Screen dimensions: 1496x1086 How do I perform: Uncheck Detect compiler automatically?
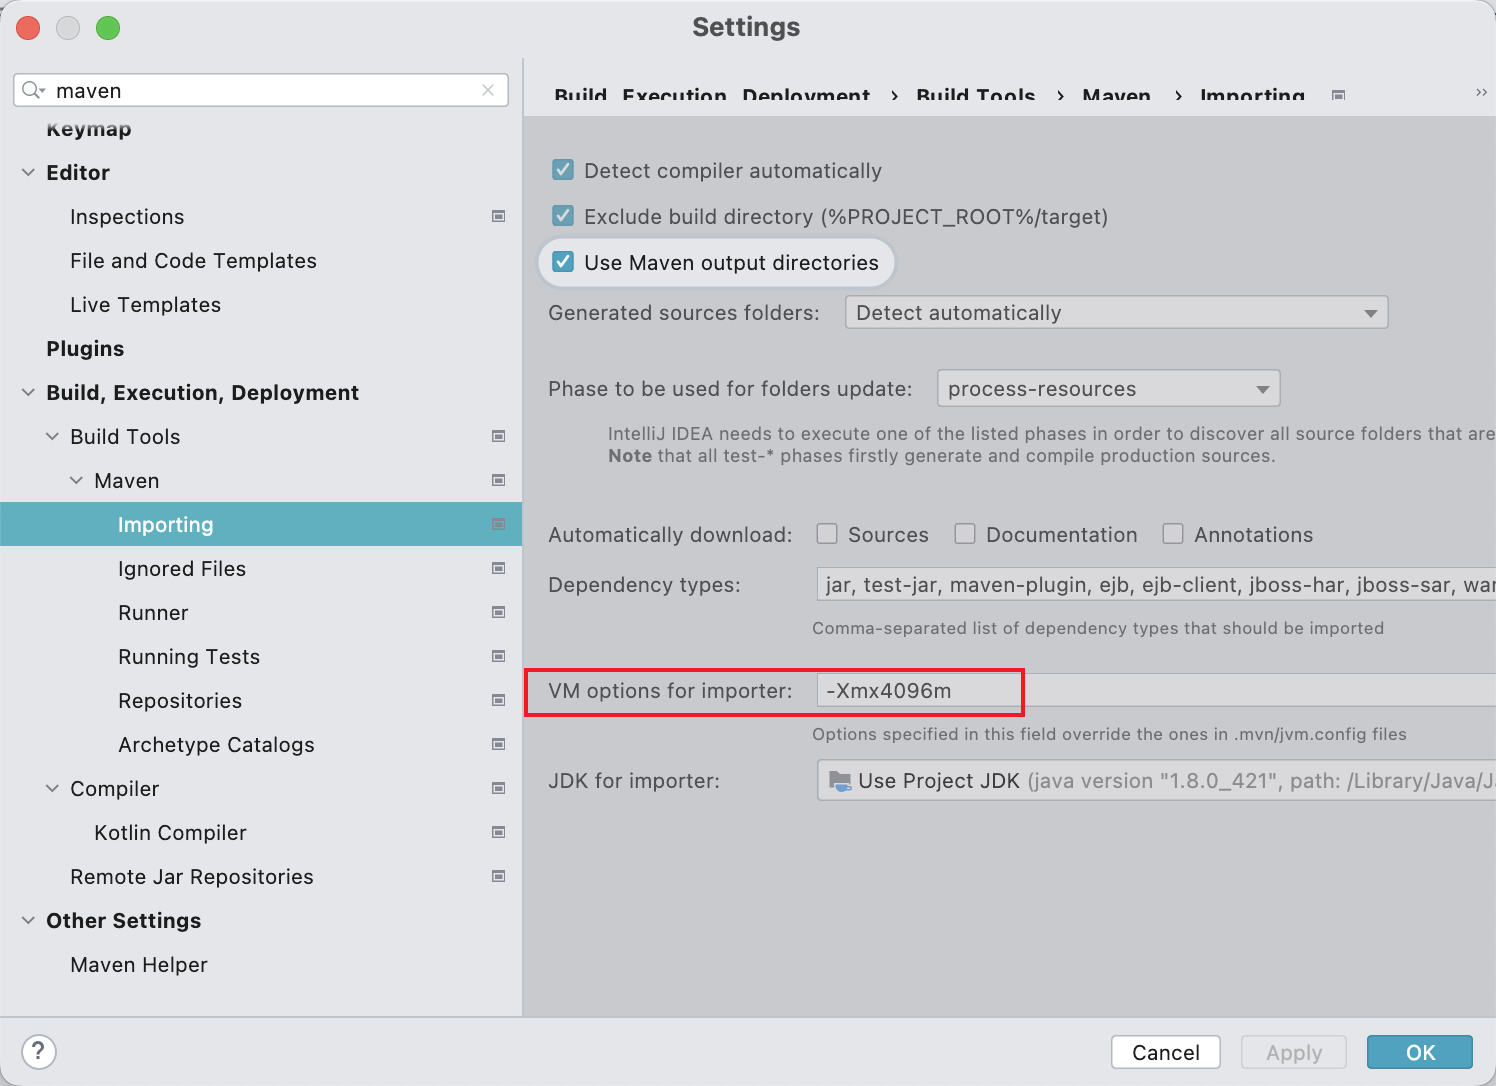pyautogui.click(x=563, y=170)
